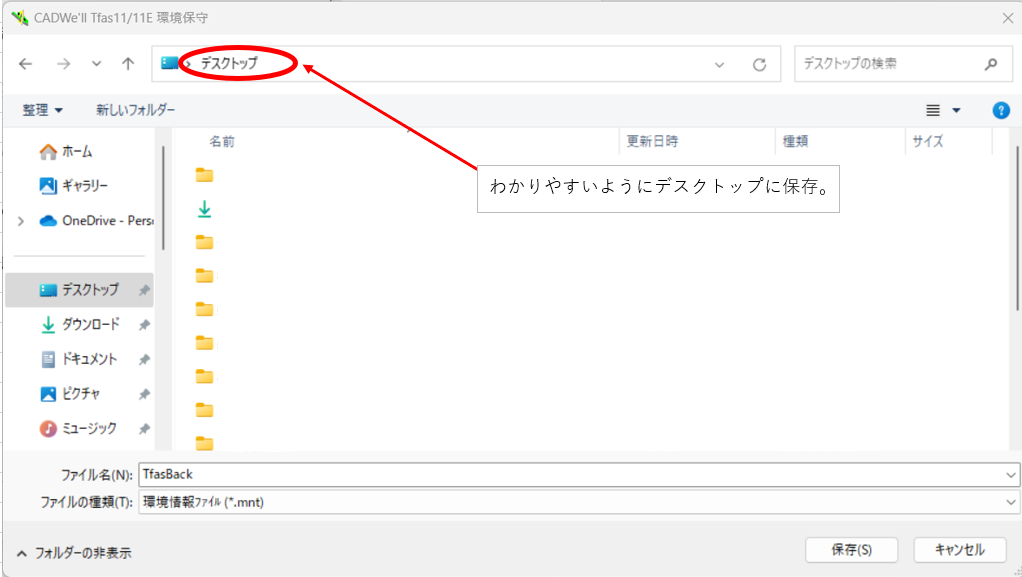Change the view layout icon
This screenshot has width=1022, height=577.
point(933,111)
